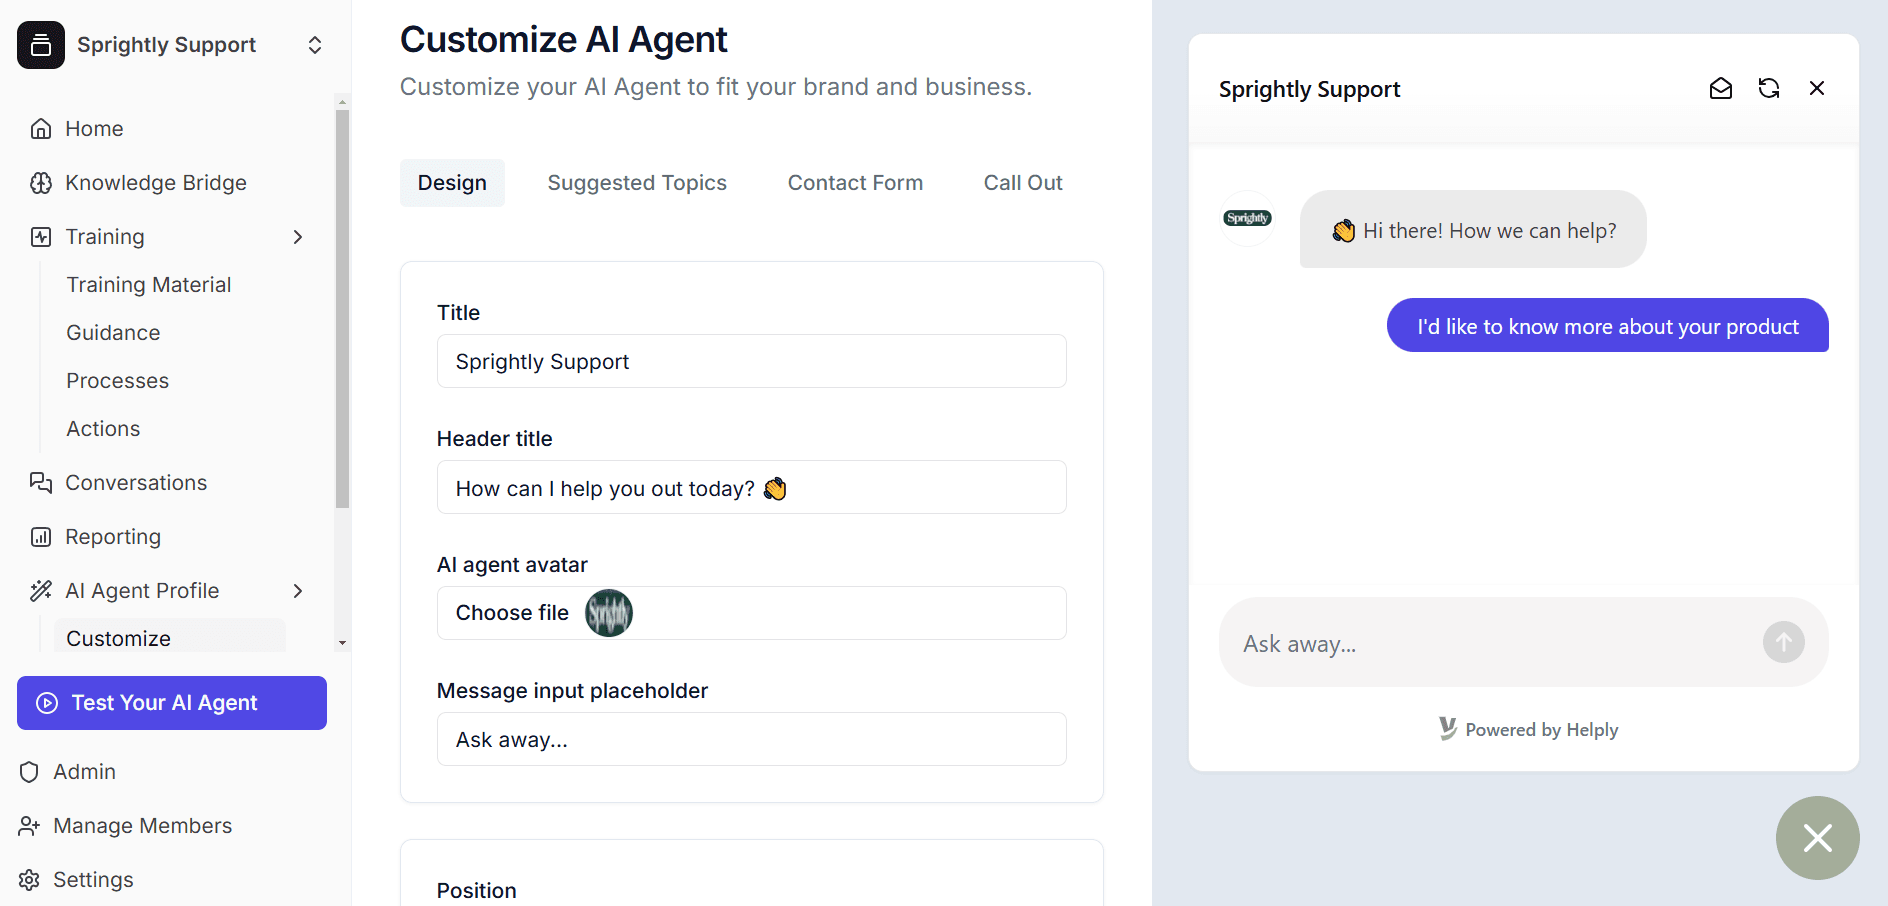Open Reporting via its chart icon

[x=41, y=536]
